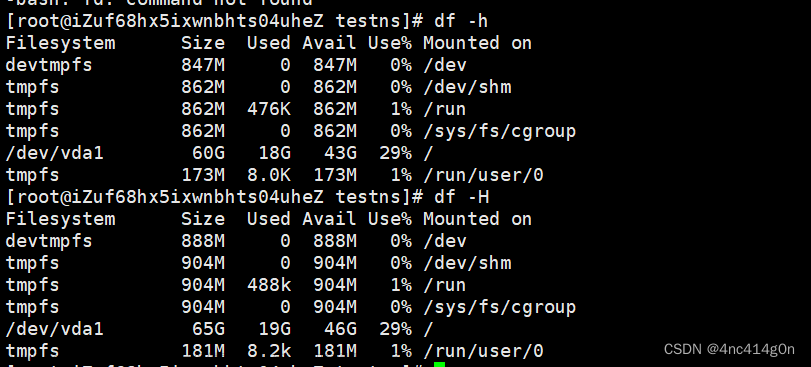
Task: Click the '8.0K' used value
Action: click(x=268, y=175)
